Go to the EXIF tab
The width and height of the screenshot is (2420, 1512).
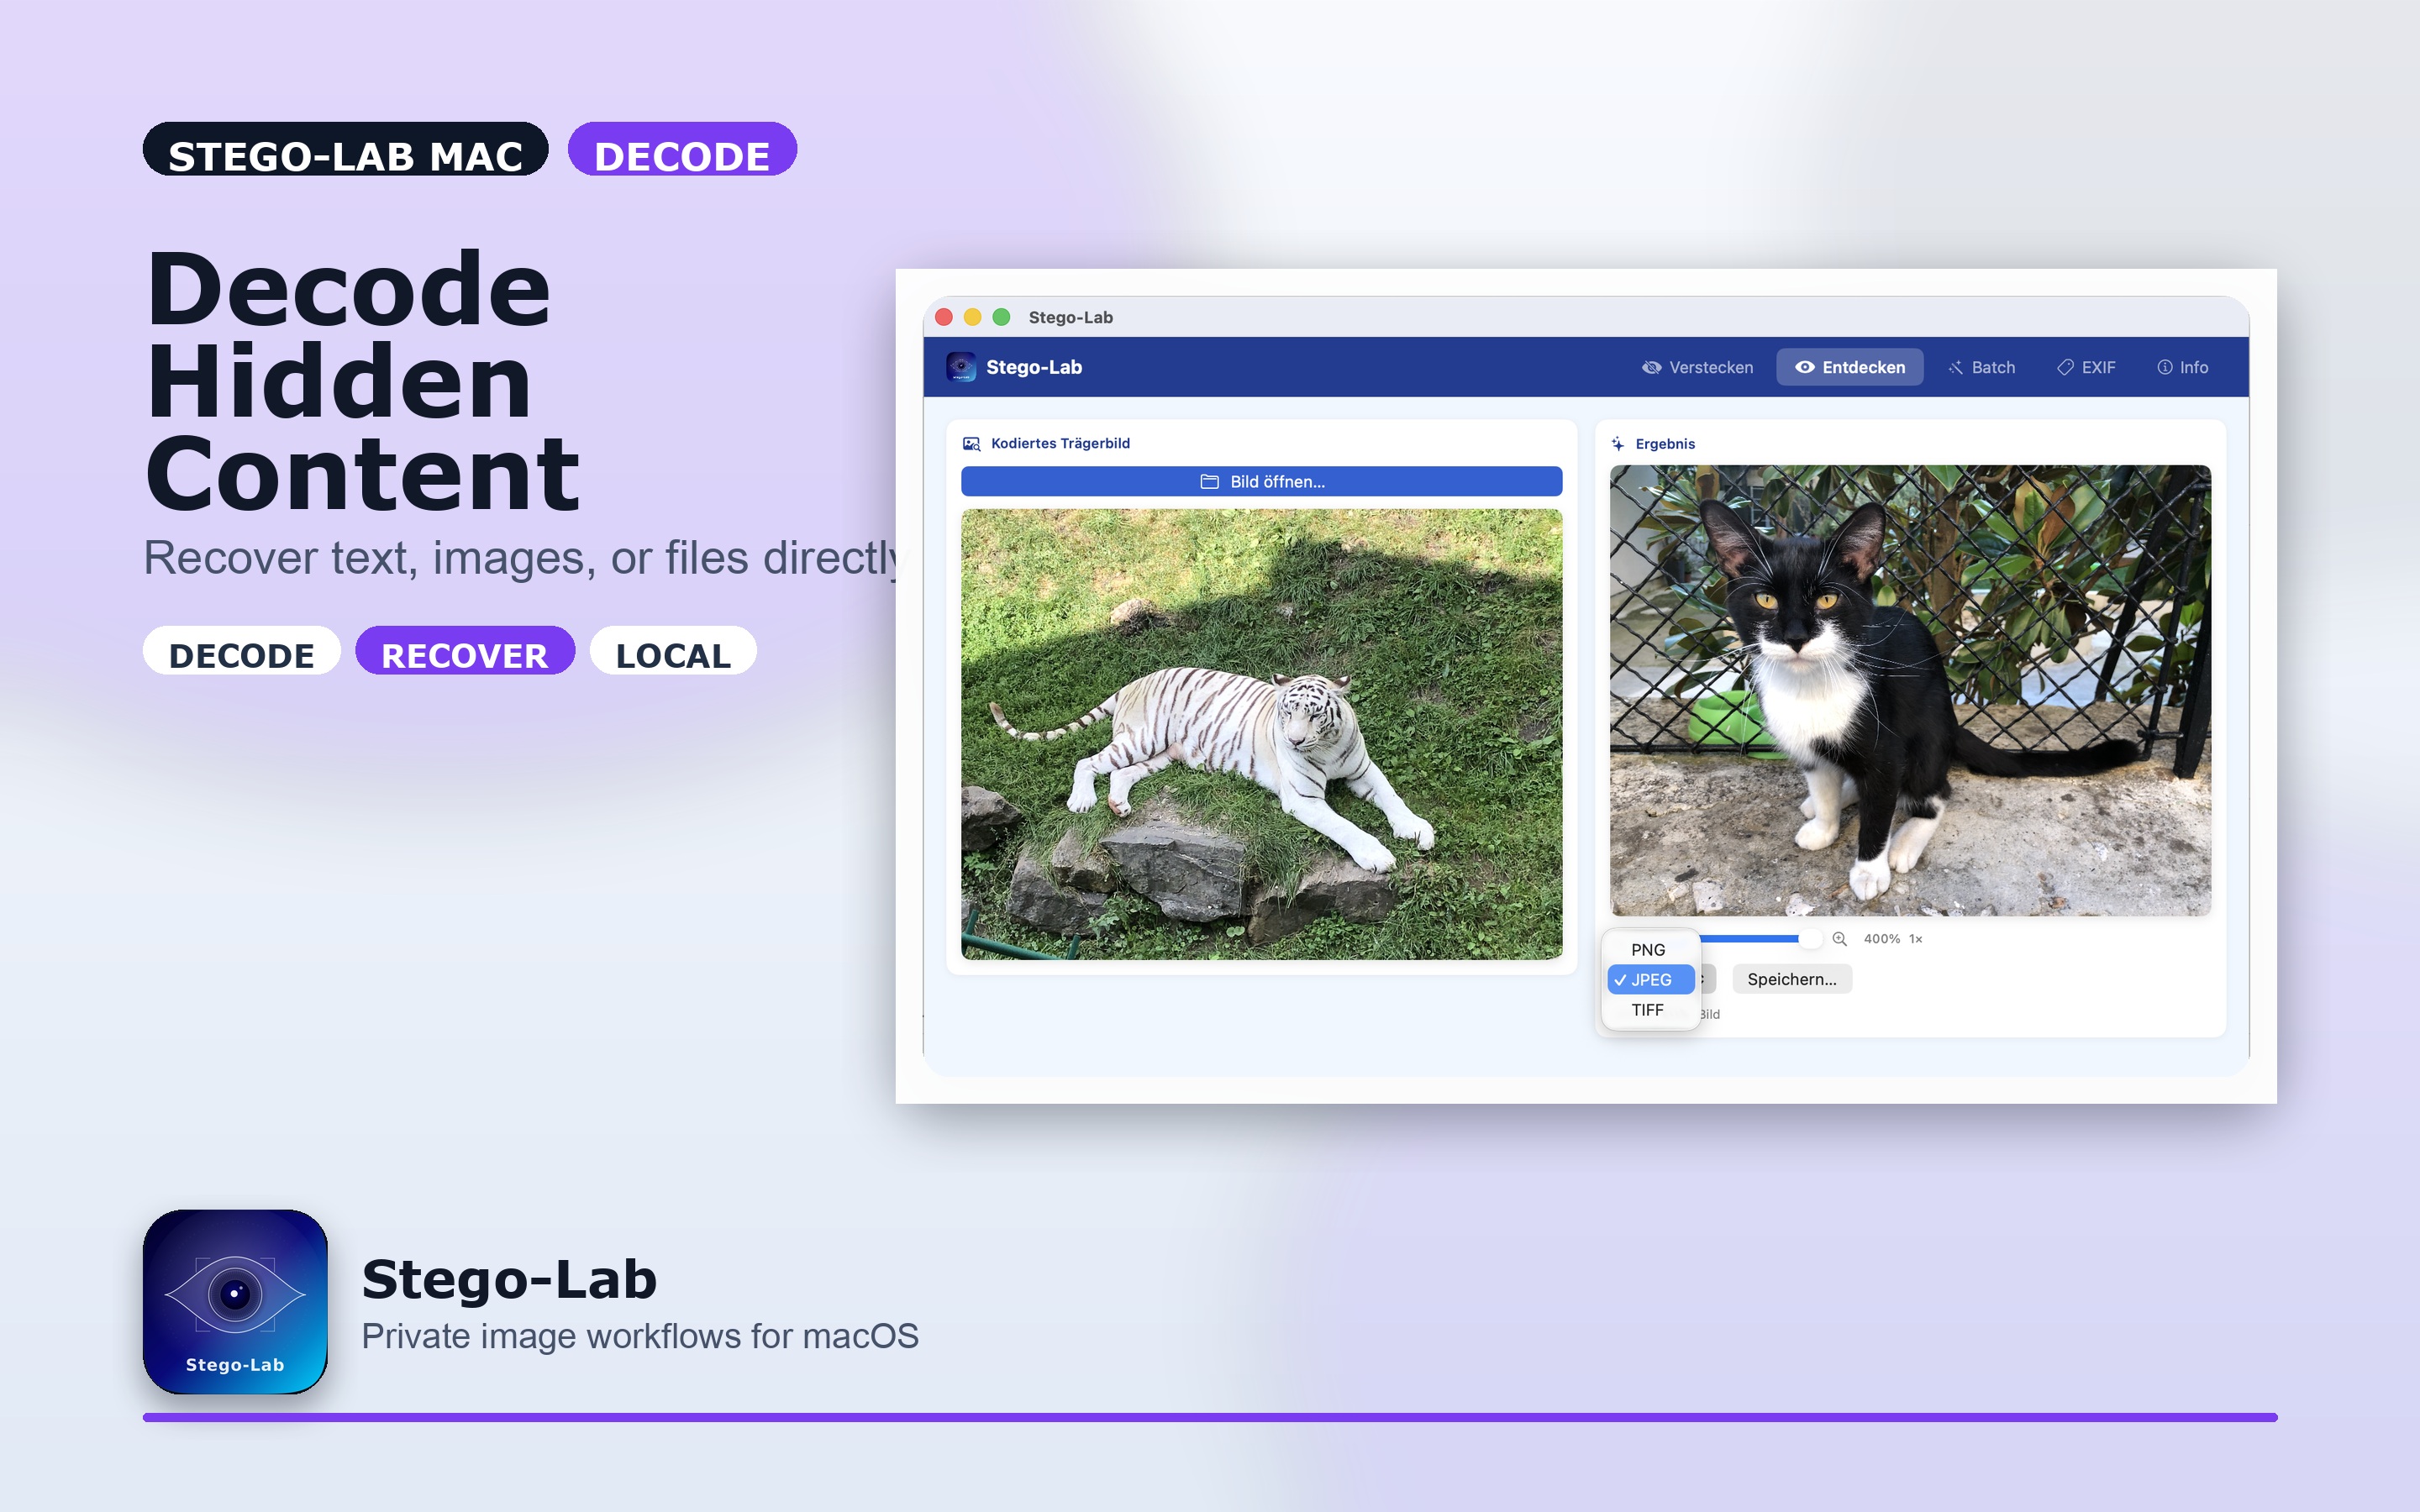pos(2086,367)
